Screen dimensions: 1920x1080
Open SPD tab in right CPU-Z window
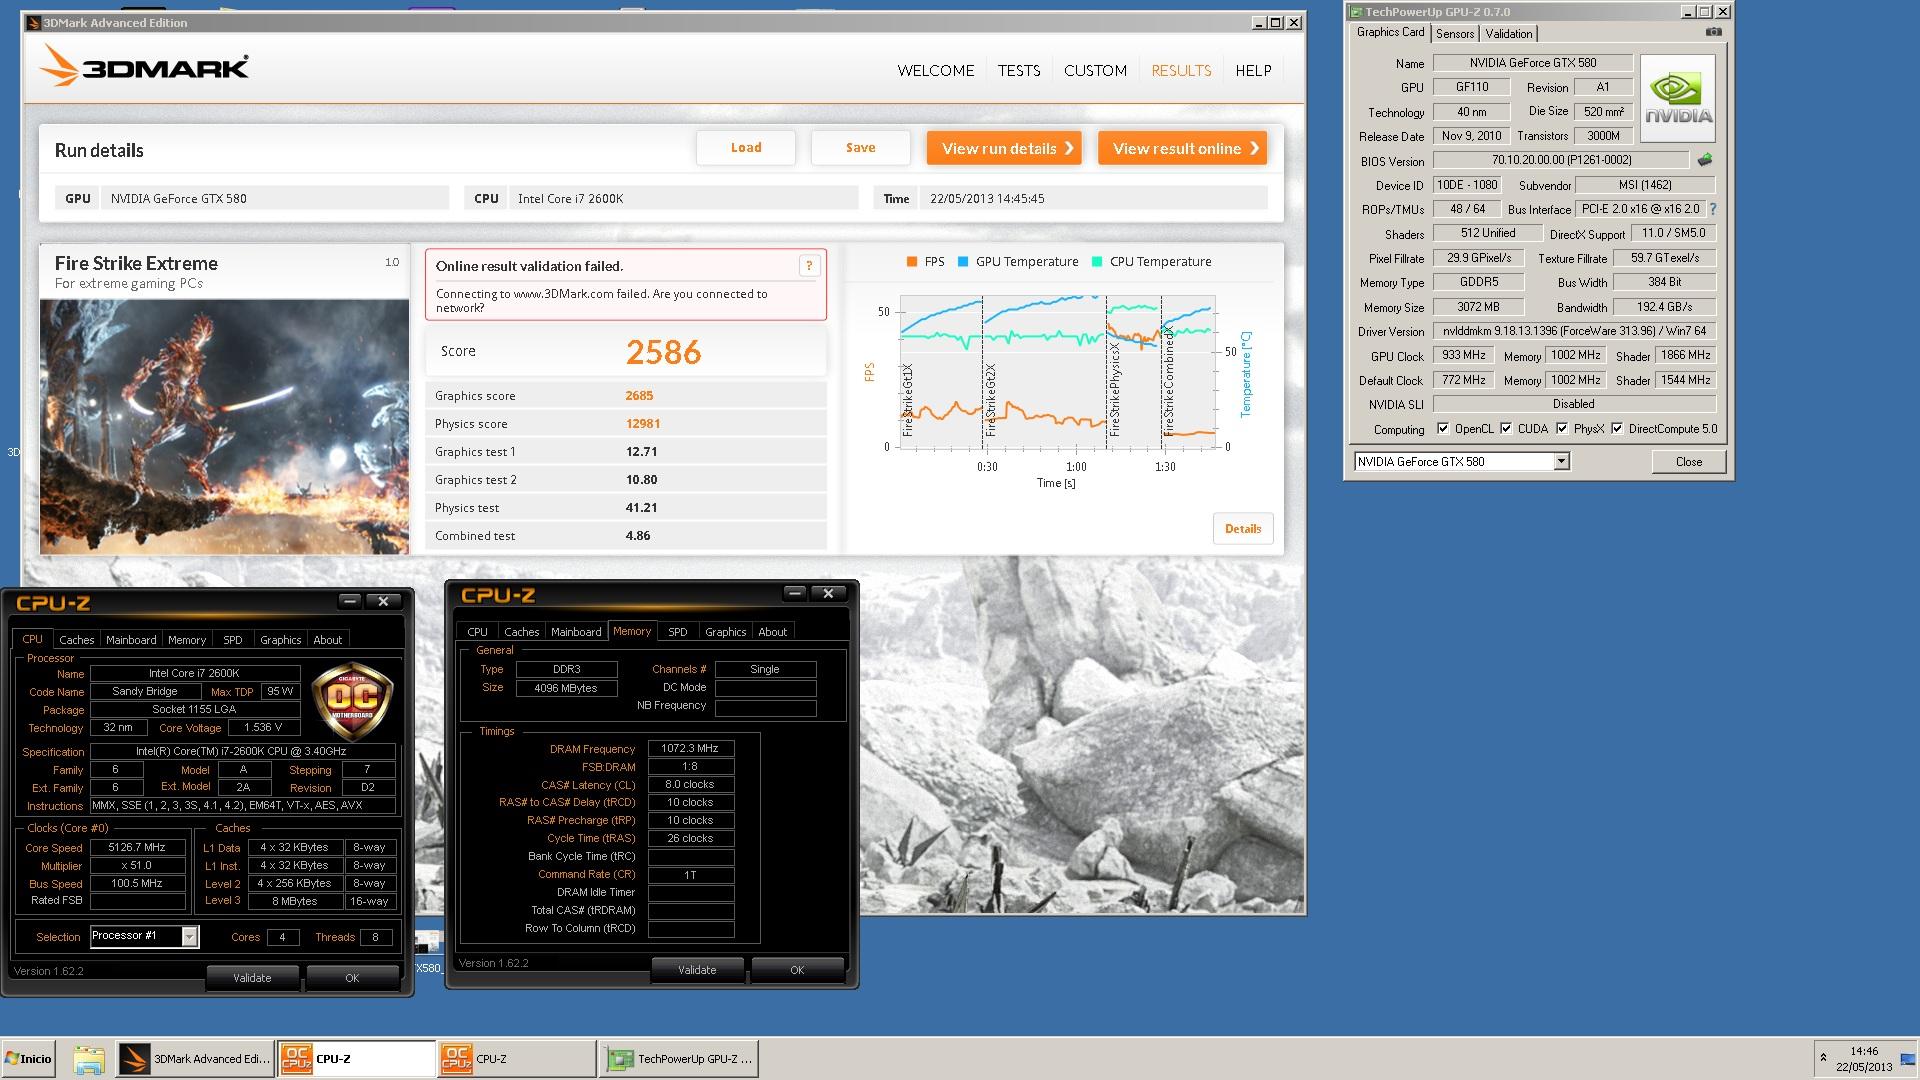tap(678, 631)
